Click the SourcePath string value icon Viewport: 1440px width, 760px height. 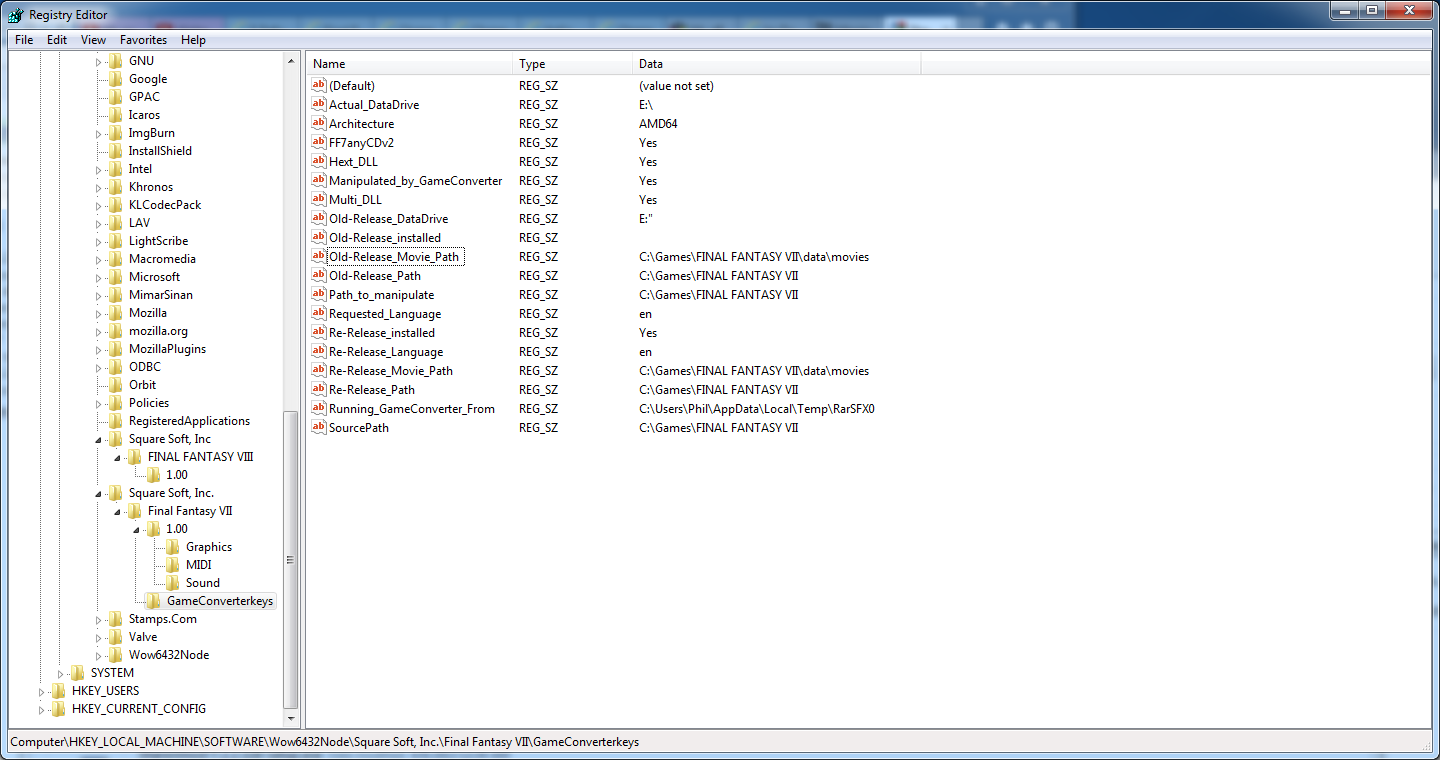319,428
